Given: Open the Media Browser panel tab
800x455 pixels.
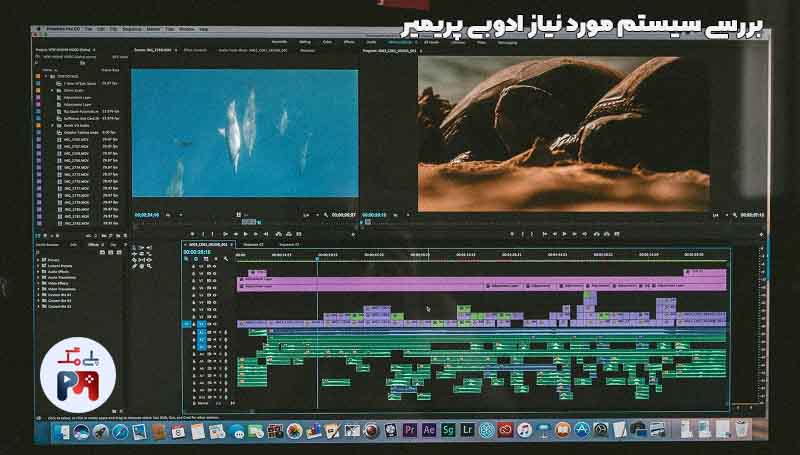Looking at the screenshot, I should pyautogui.click(x=47, y=245).
